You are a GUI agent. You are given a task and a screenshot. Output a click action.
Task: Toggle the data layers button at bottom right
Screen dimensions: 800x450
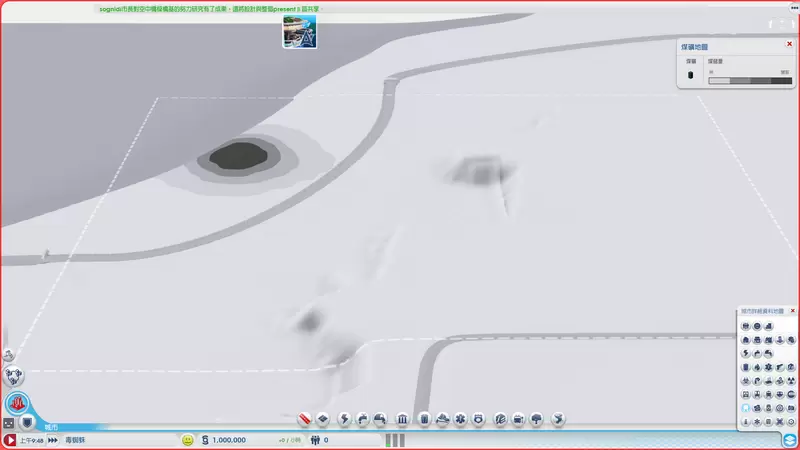pos(790,440)
